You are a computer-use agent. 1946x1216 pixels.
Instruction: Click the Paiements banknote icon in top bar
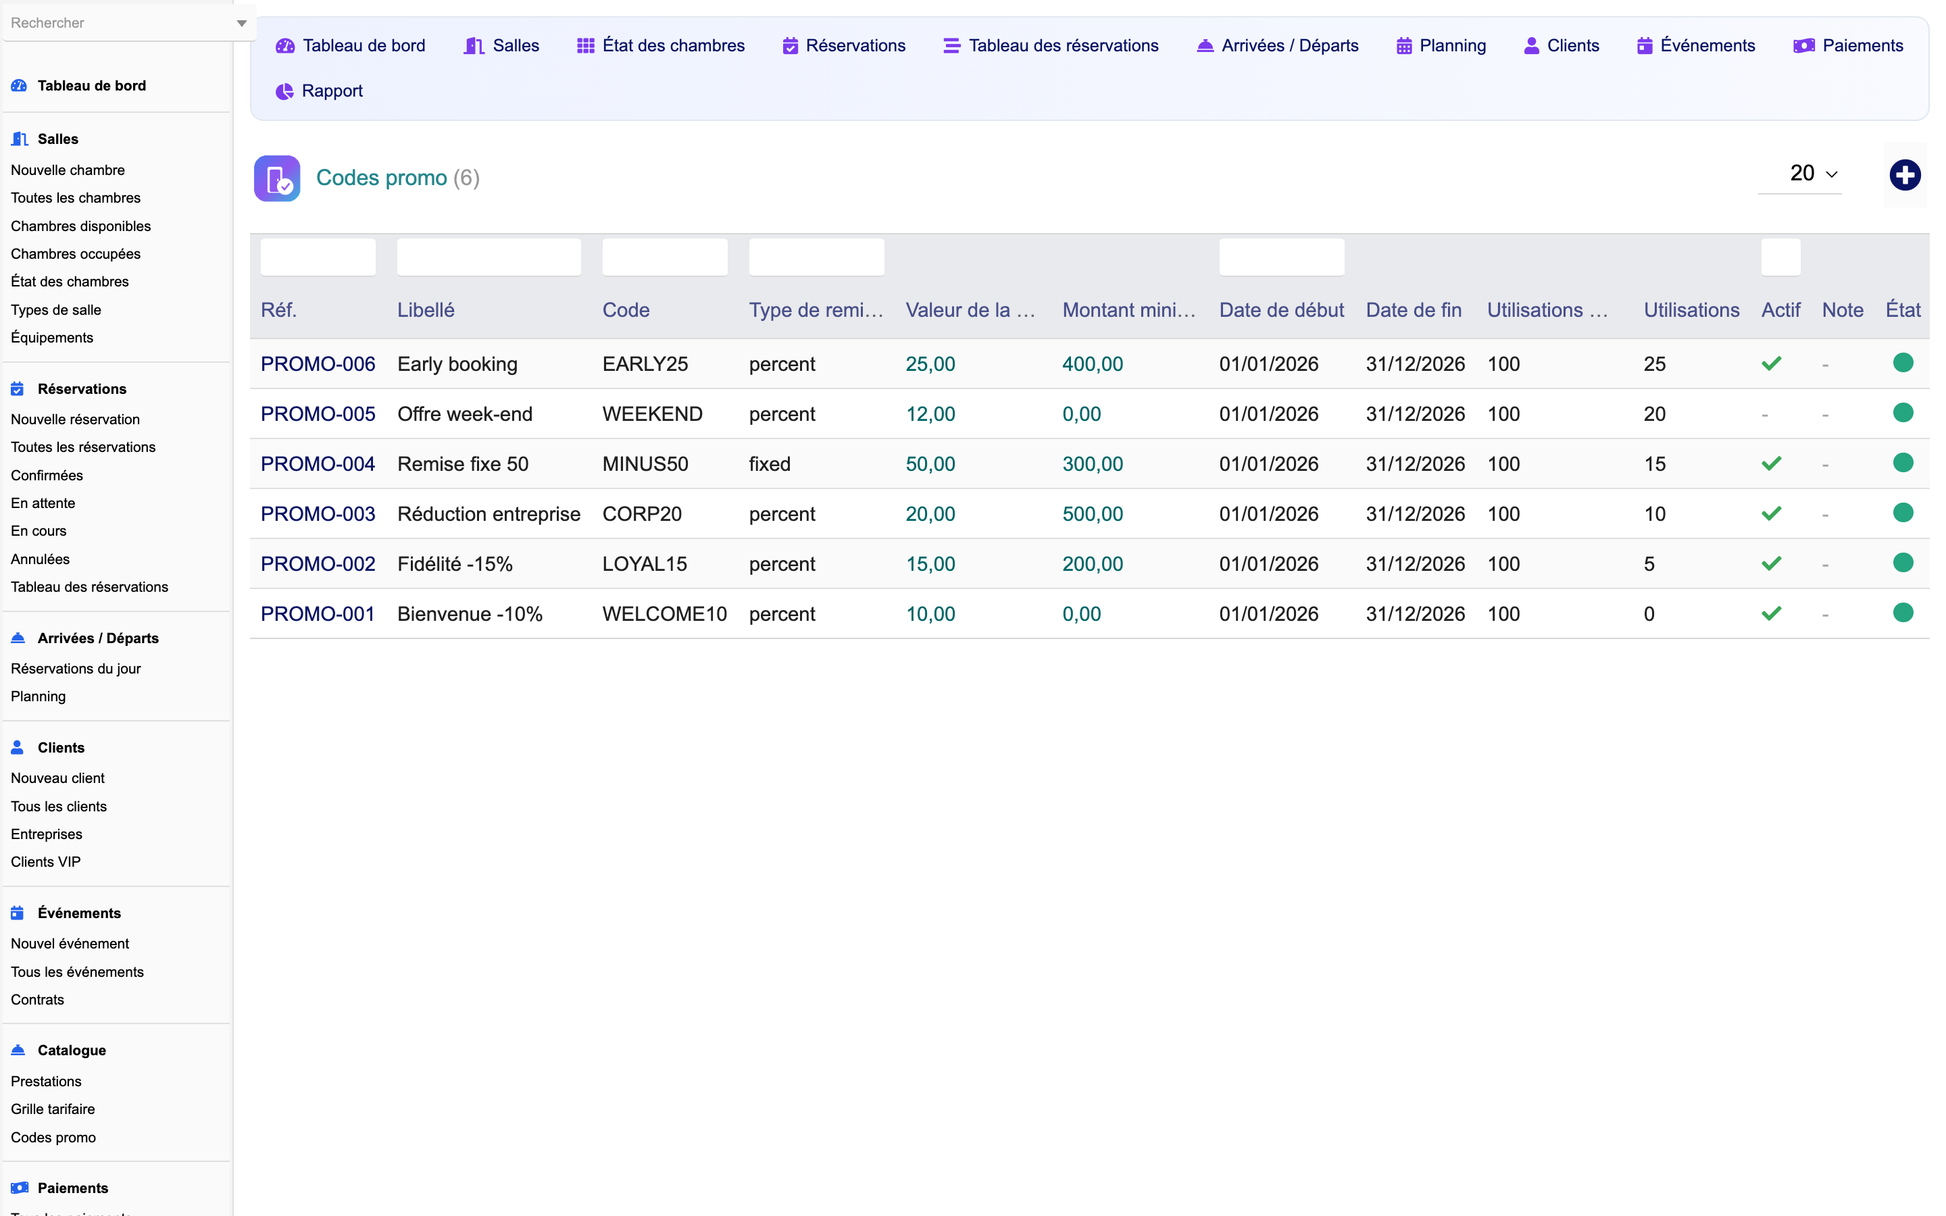click(1804, 46)
